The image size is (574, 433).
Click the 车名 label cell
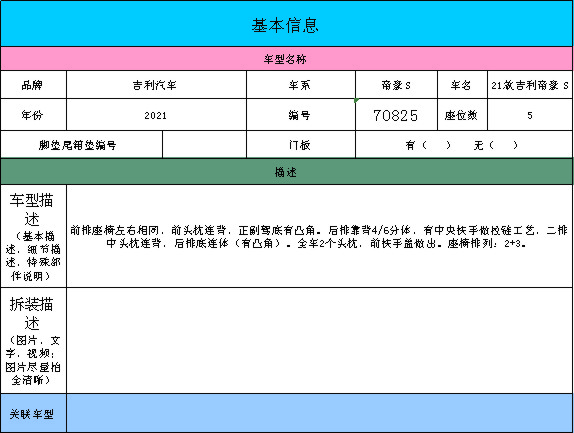462,85
